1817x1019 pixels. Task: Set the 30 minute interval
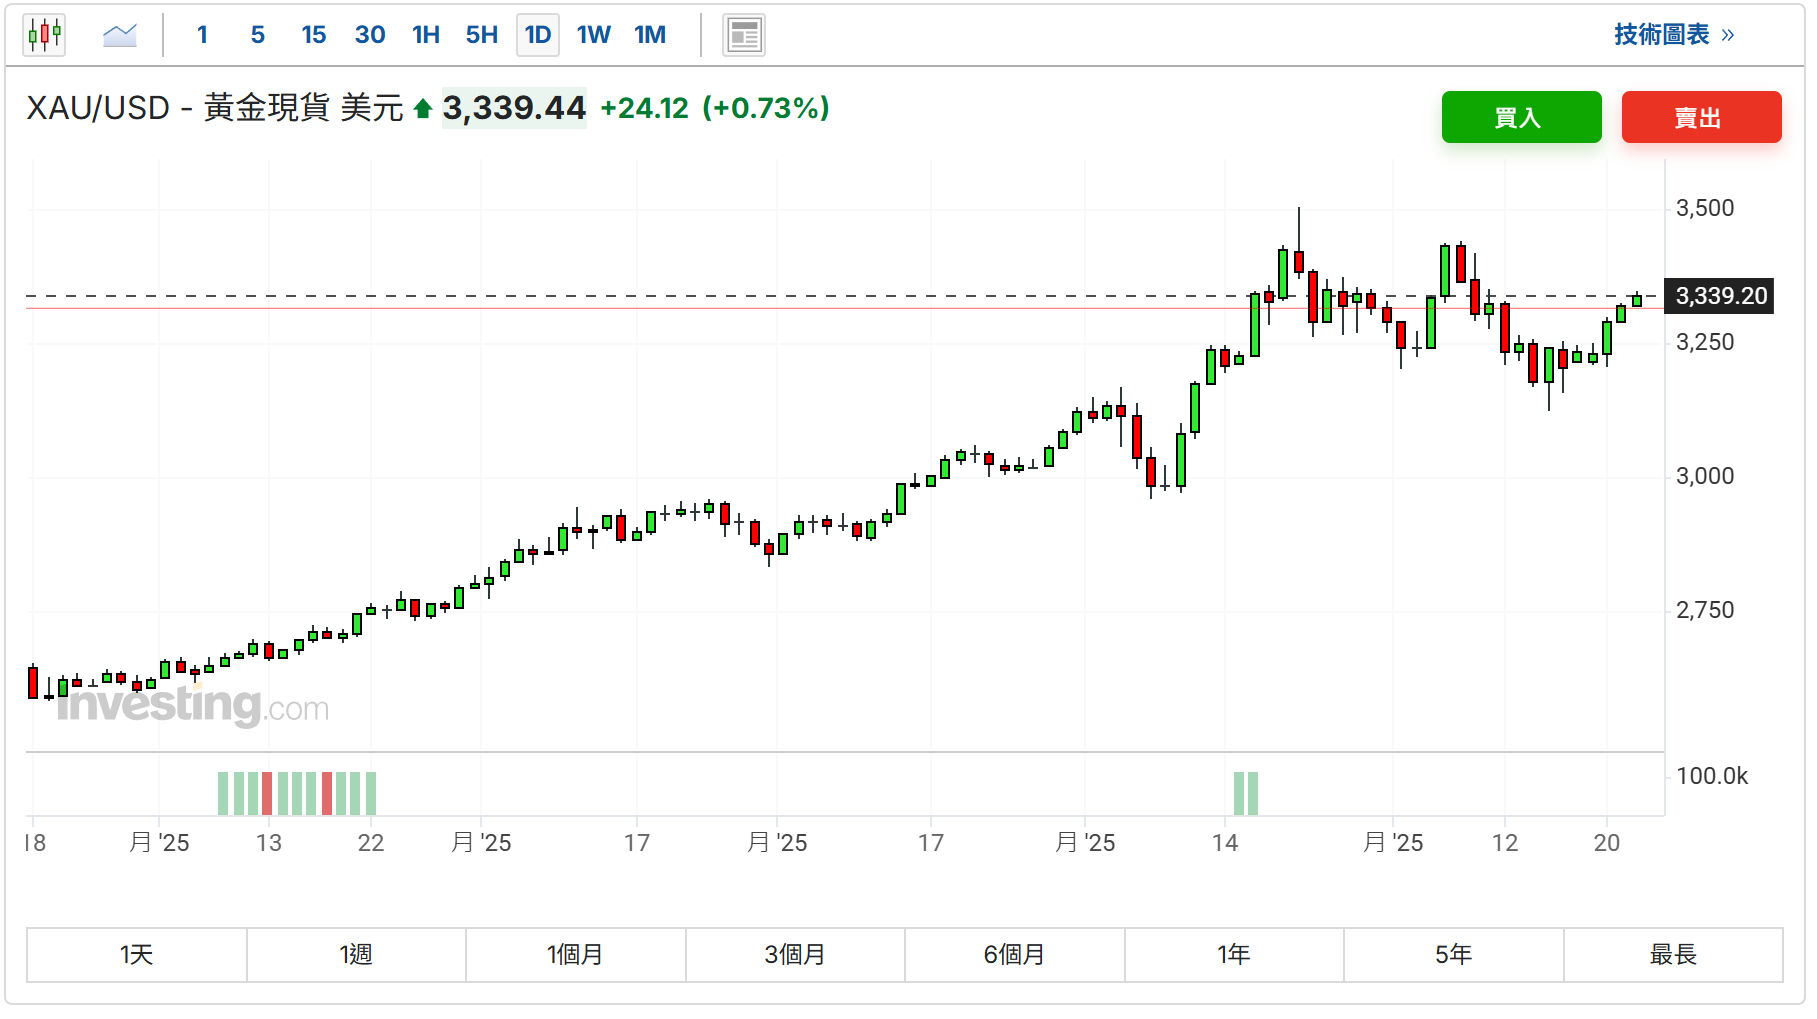tap(370, 35)
